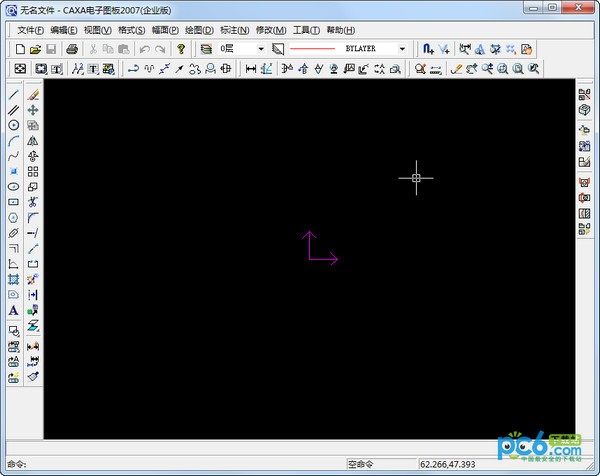Click the Print icon in toolbar

[x=72, y=48]
